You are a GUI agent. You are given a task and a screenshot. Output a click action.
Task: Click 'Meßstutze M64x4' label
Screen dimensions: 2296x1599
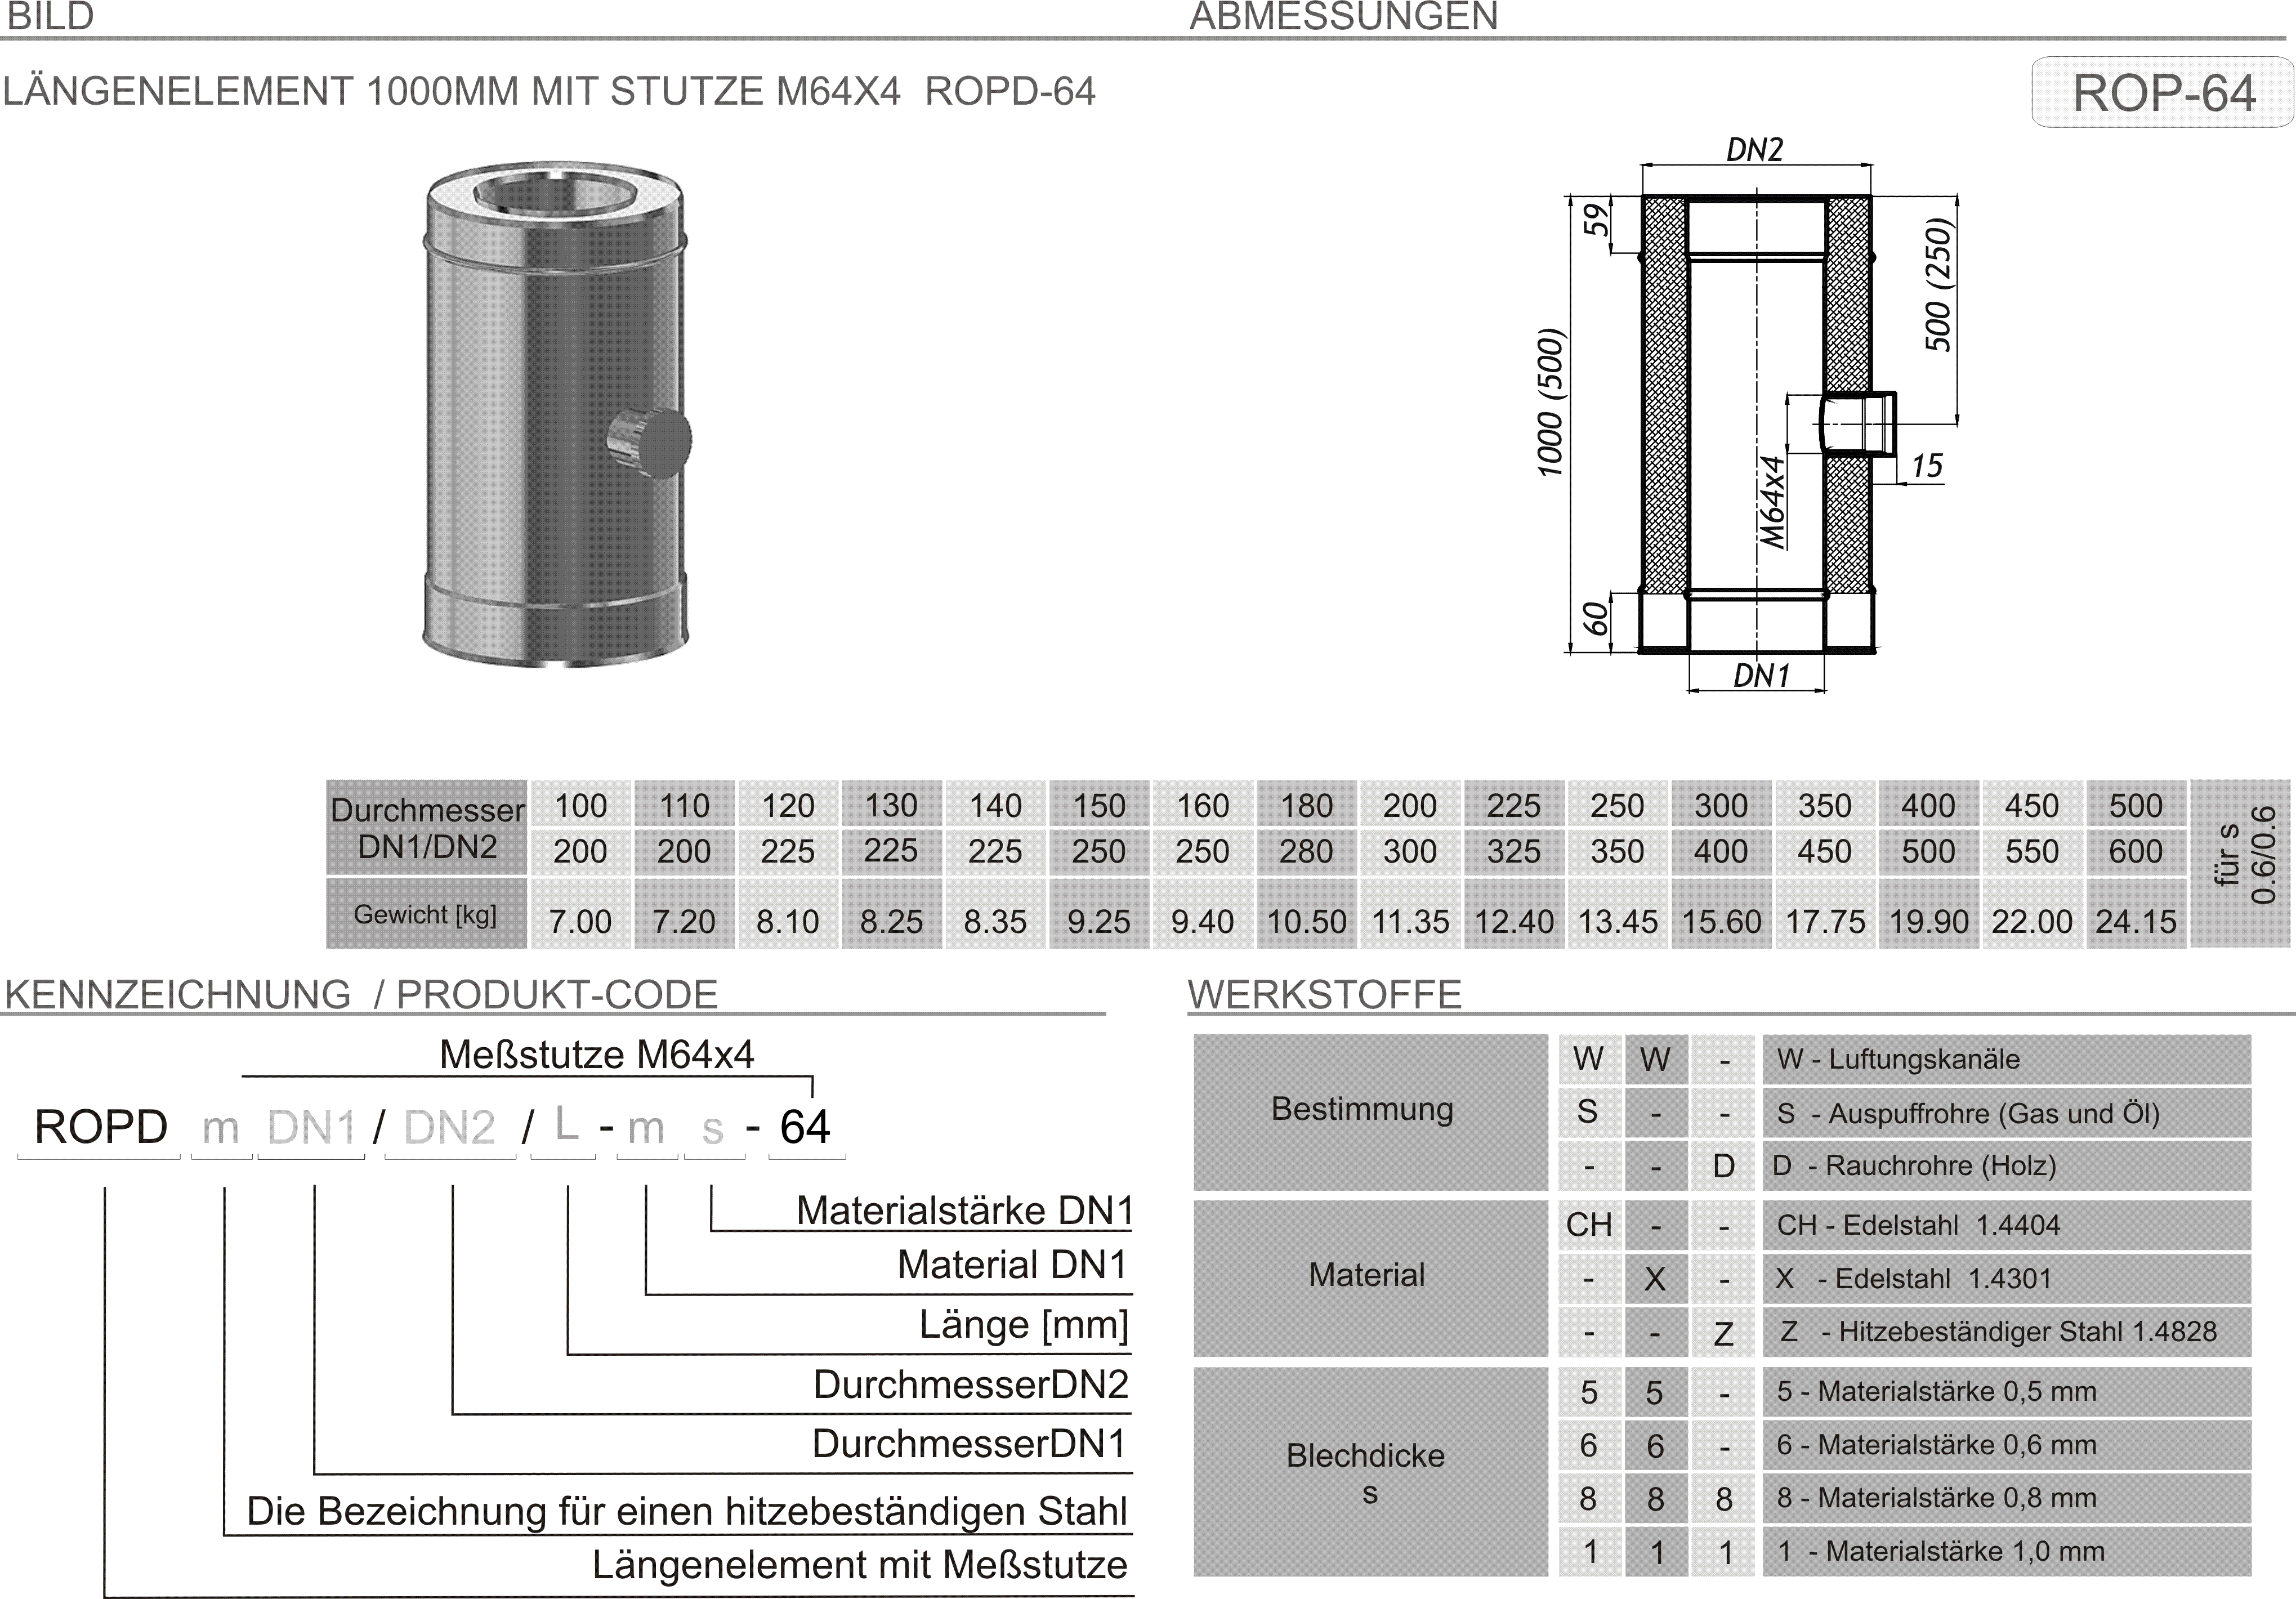coord(597,1054)
